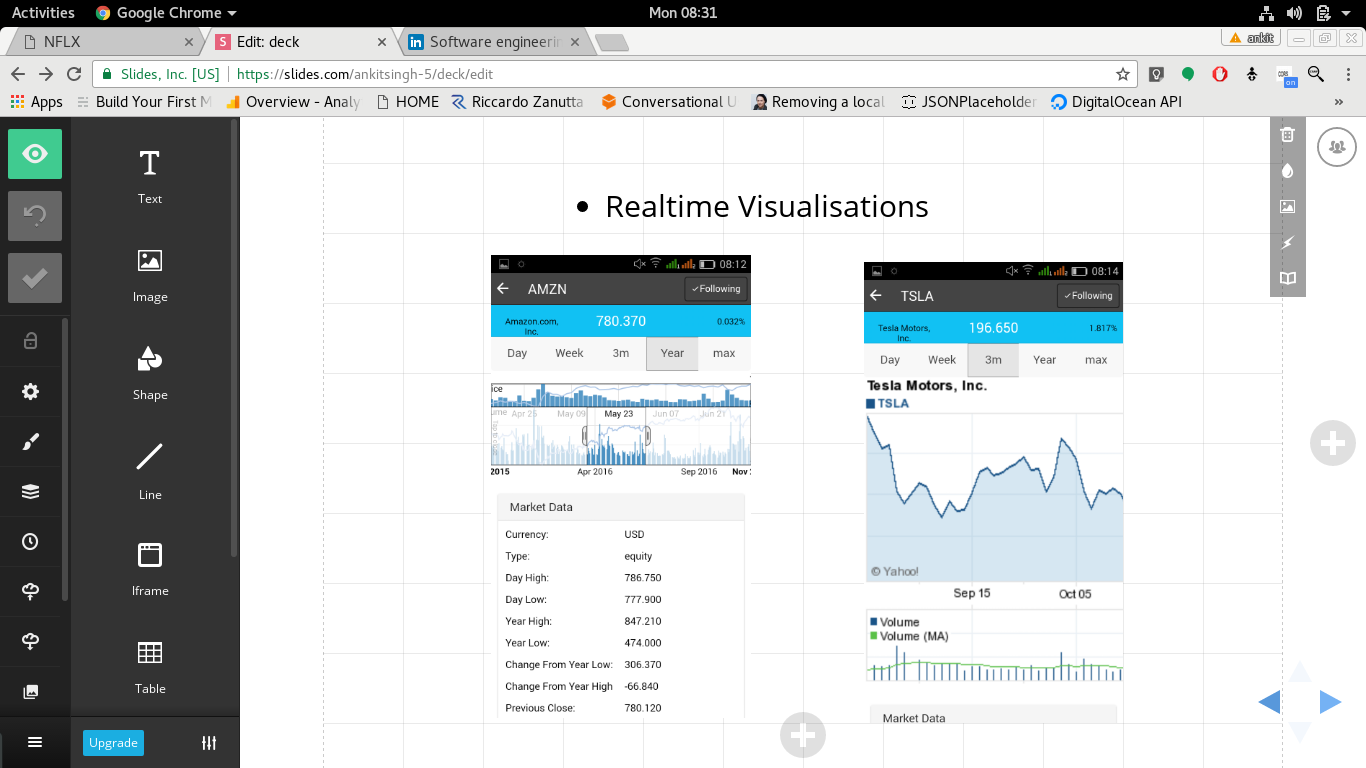1366x768 pixels.
Task: Click the collaborators people icon
Action: tap(1337, 147)
